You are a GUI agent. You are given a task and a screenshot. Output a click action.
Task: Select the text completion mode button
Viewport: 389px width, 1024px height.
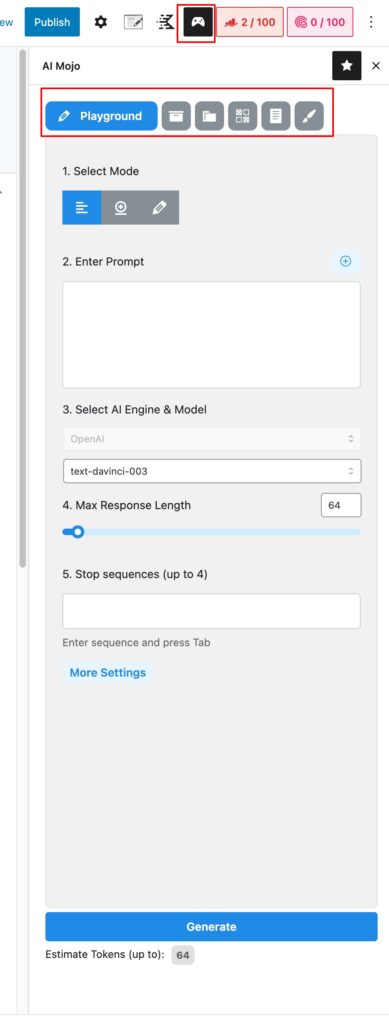(82, 208)
